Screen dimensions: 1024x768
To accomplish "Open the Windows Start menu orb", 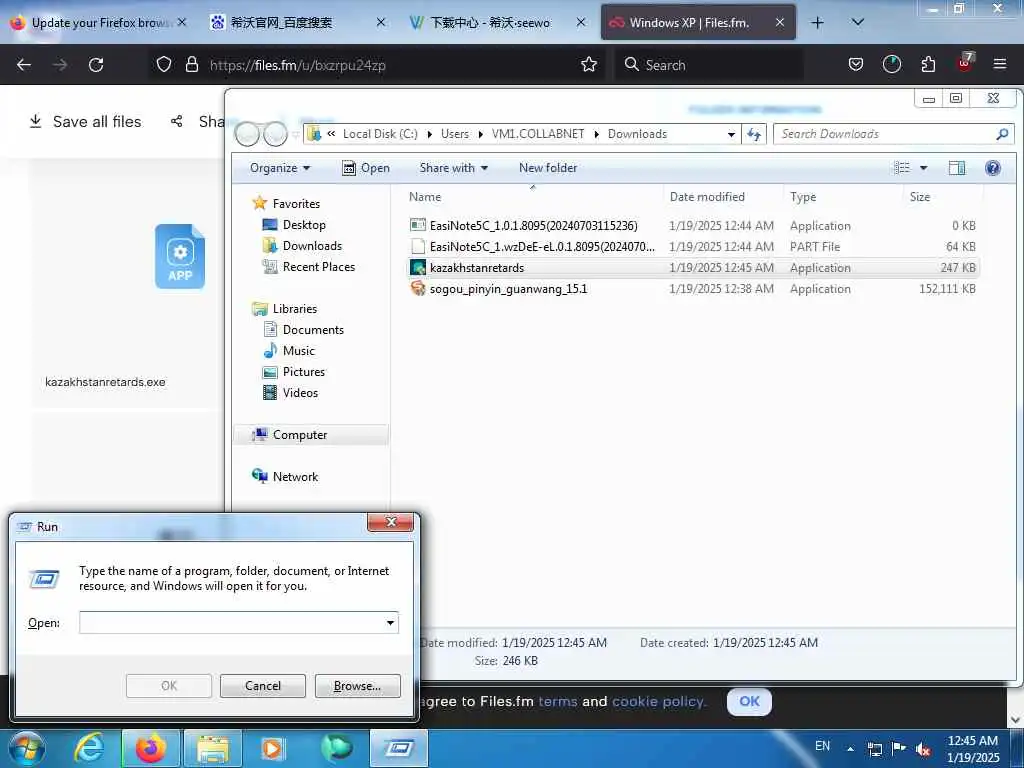I will [27, 748].
